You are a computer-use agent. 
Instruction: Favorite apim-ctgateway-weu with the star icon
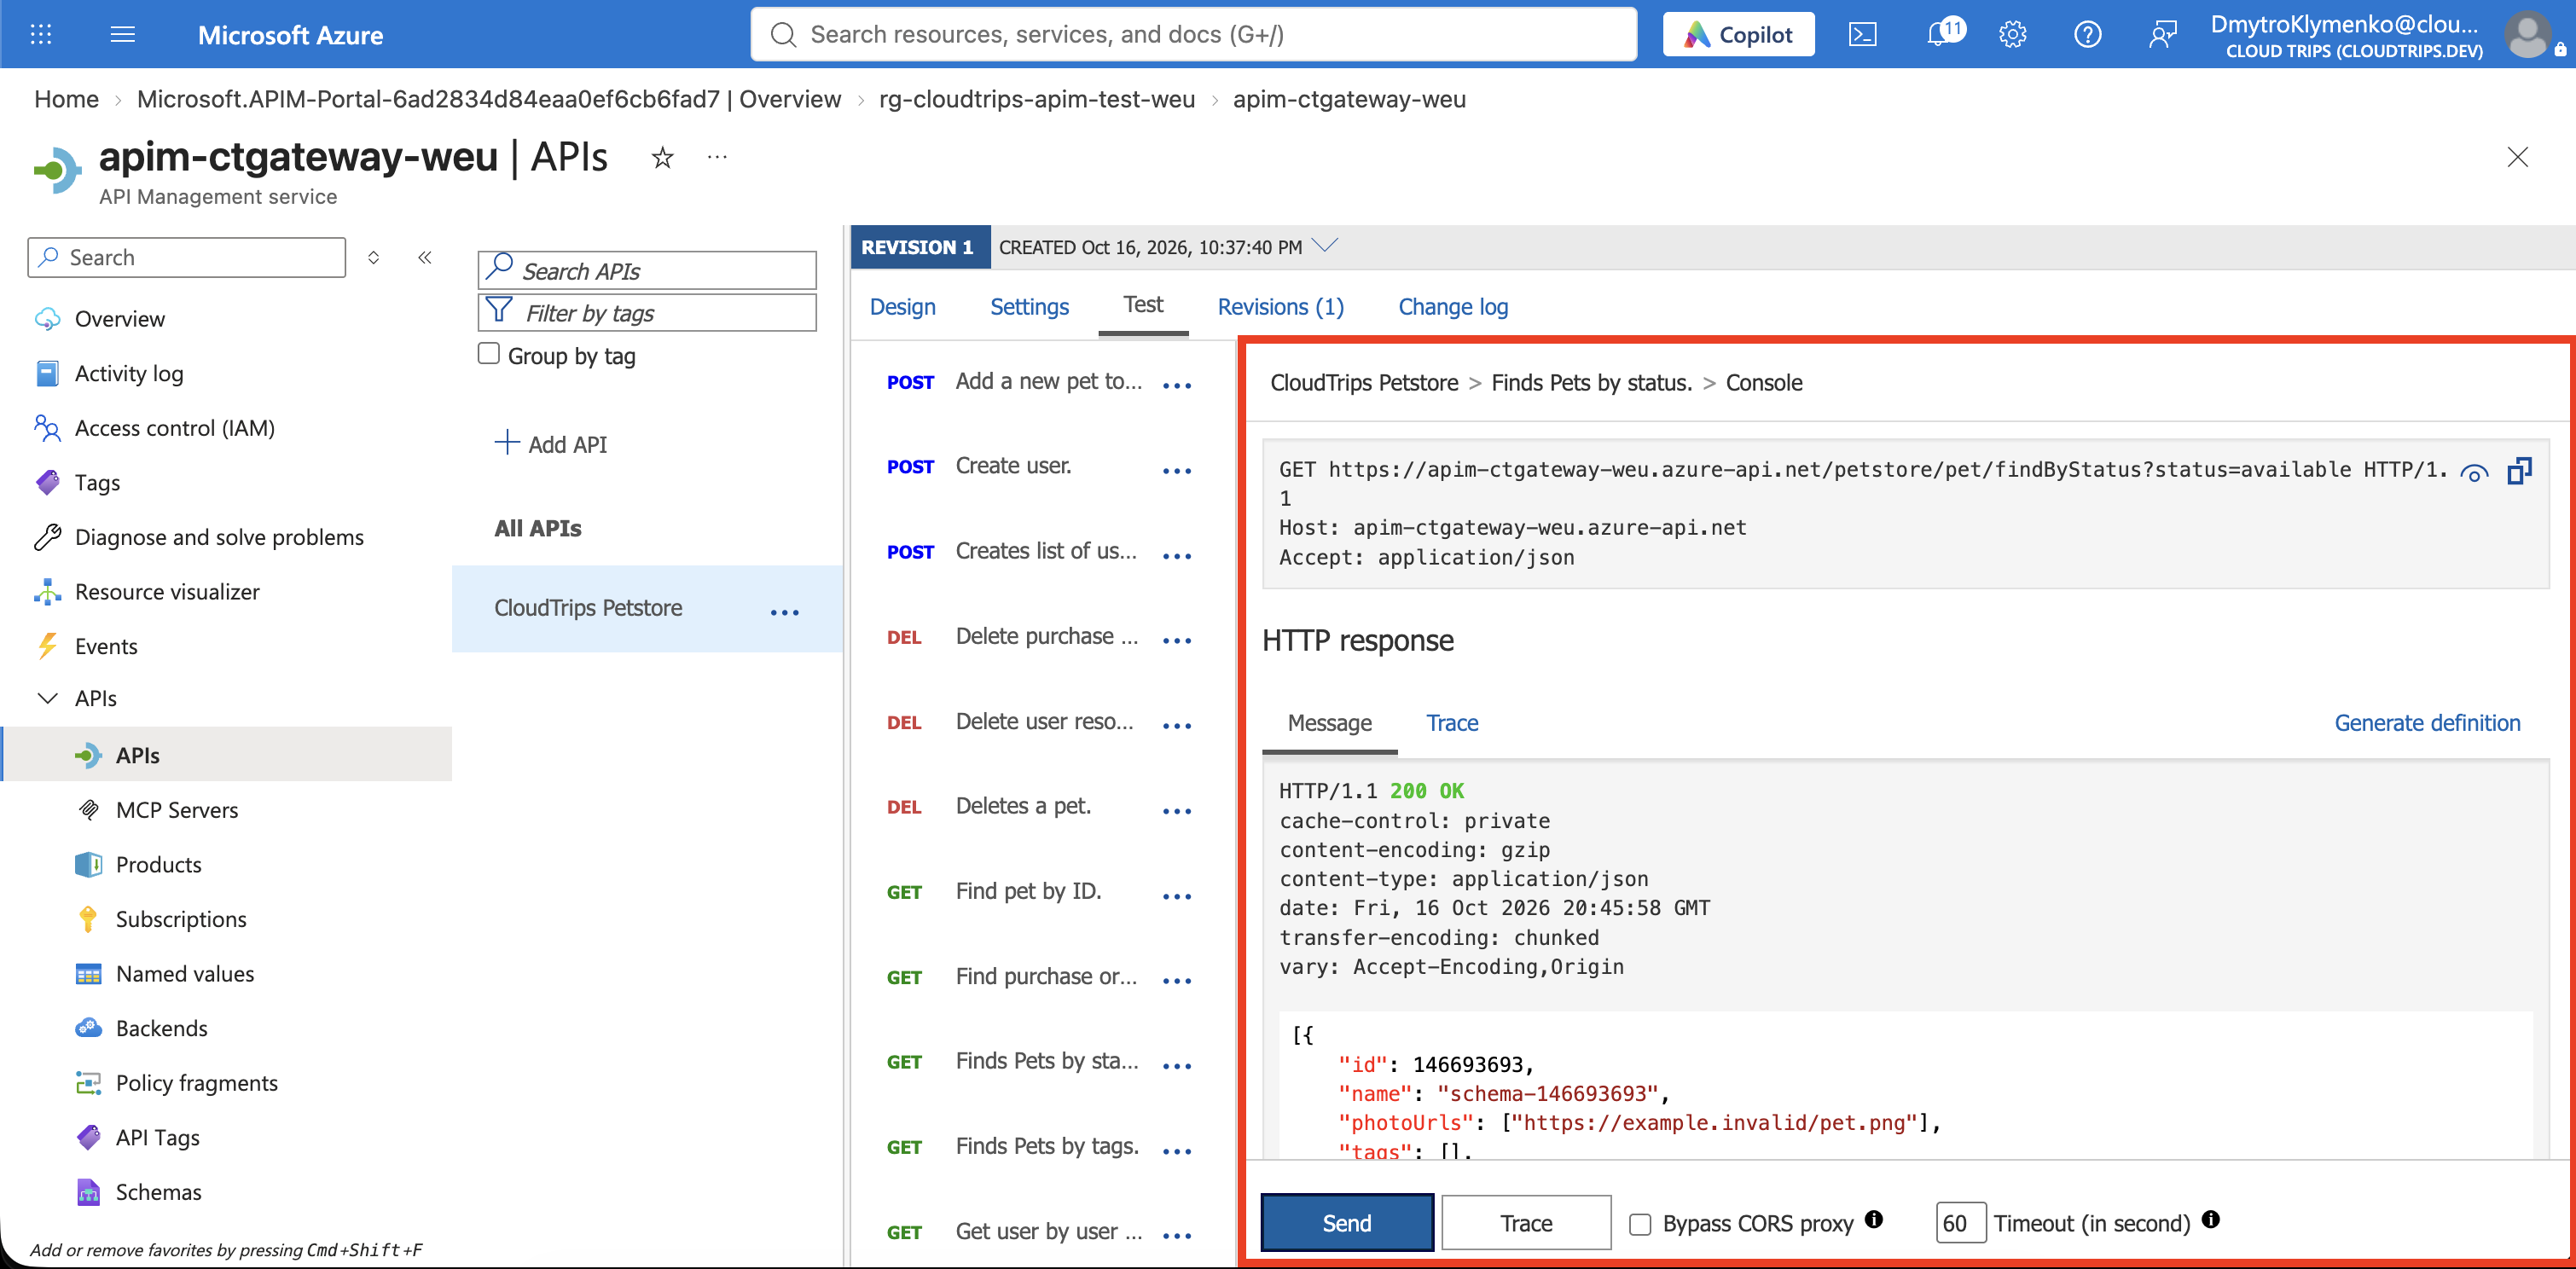[x=662, y=157]
